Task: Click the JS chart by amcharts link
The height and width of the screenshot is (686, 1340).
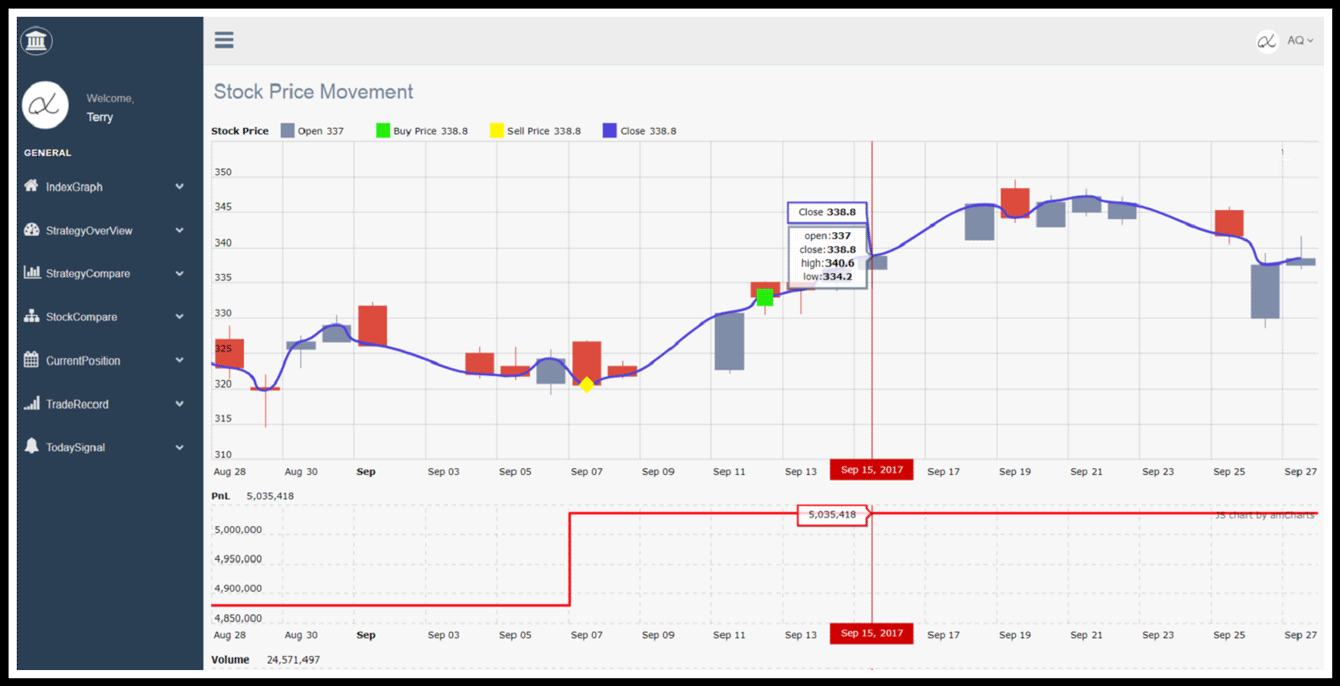Action: 1265,515
